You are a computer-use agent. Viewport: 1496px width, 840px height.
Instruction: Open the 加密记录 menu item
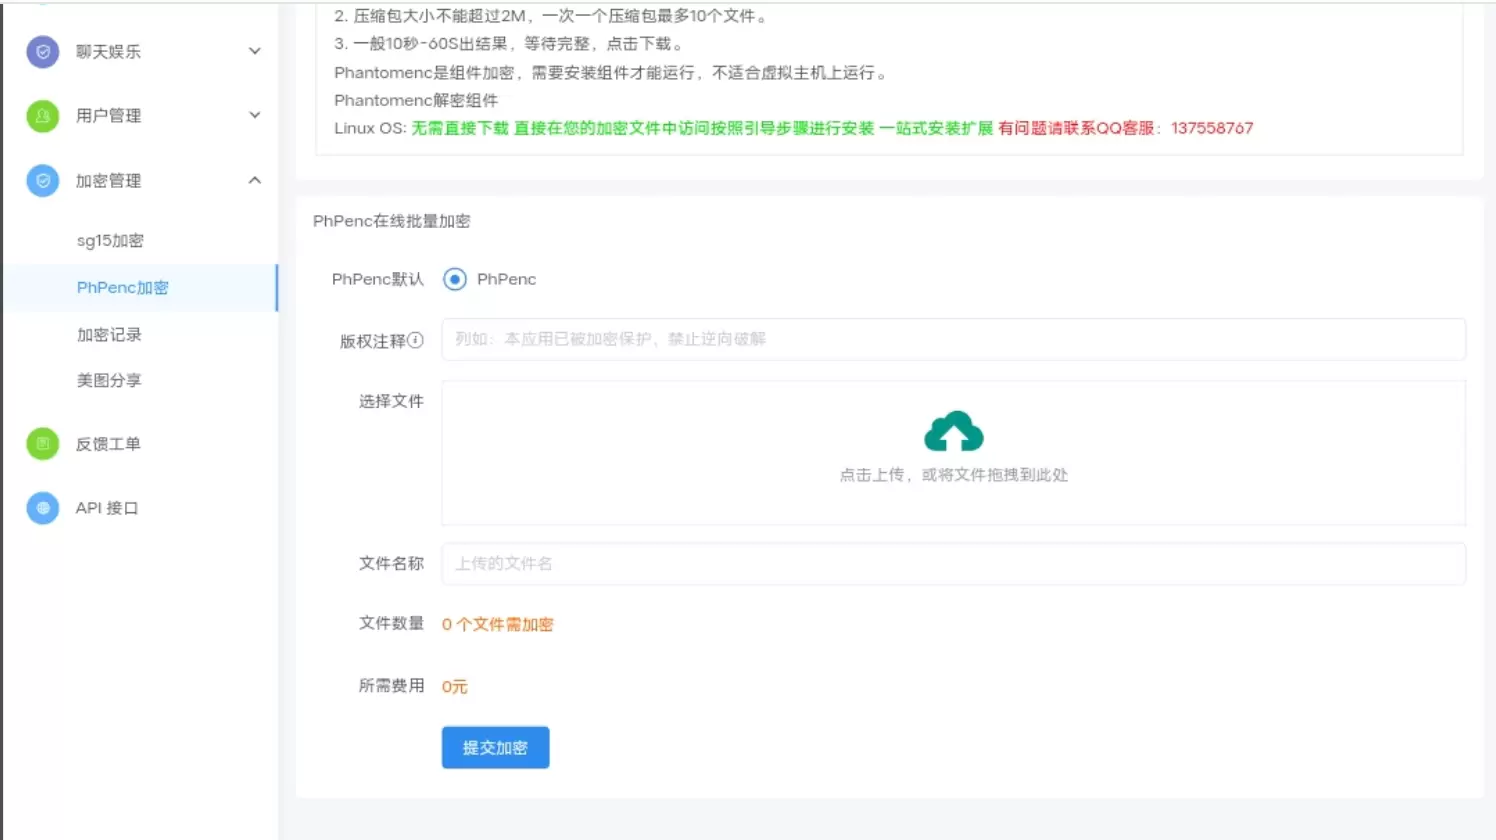pyautogui.click(x=109, y=335)
